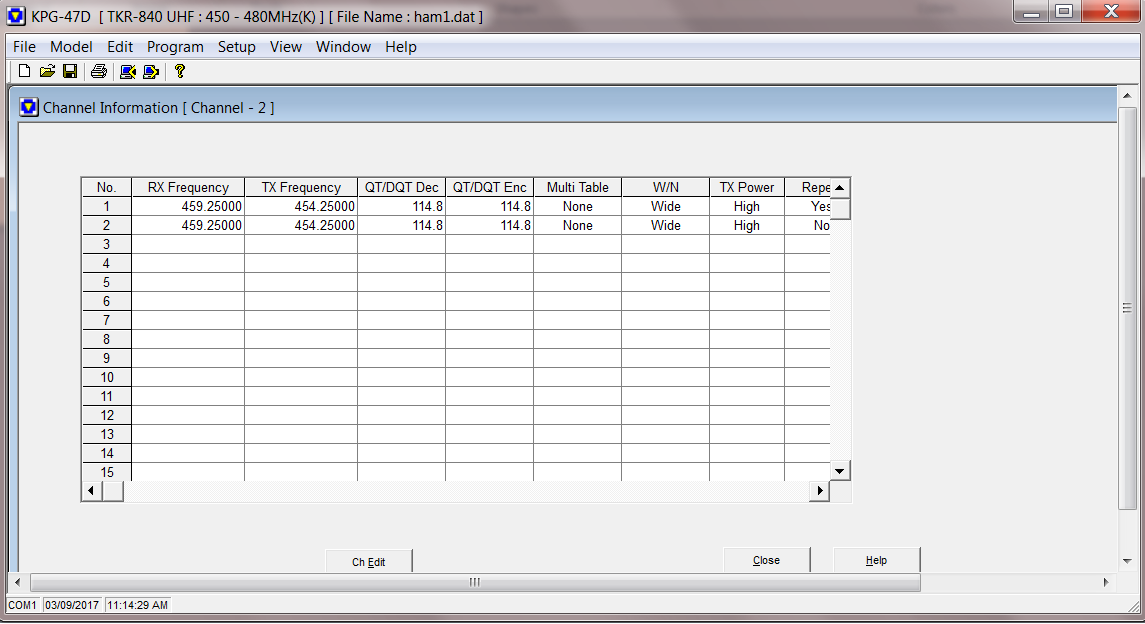Click the Write data to radio icon
Image resolution: width=1145 pixels, height=624 pixels.
click(151, 71)
